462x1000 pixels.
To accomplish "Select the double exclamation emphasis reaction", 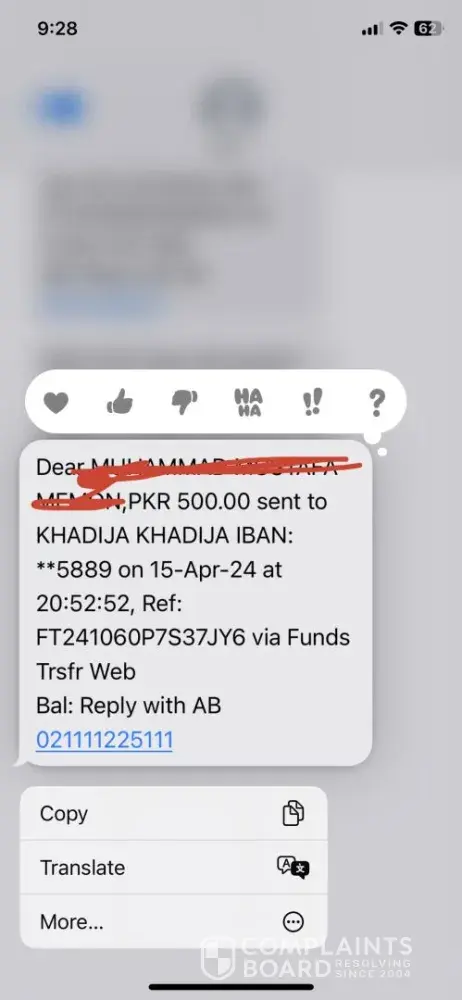I will [313, 402].
